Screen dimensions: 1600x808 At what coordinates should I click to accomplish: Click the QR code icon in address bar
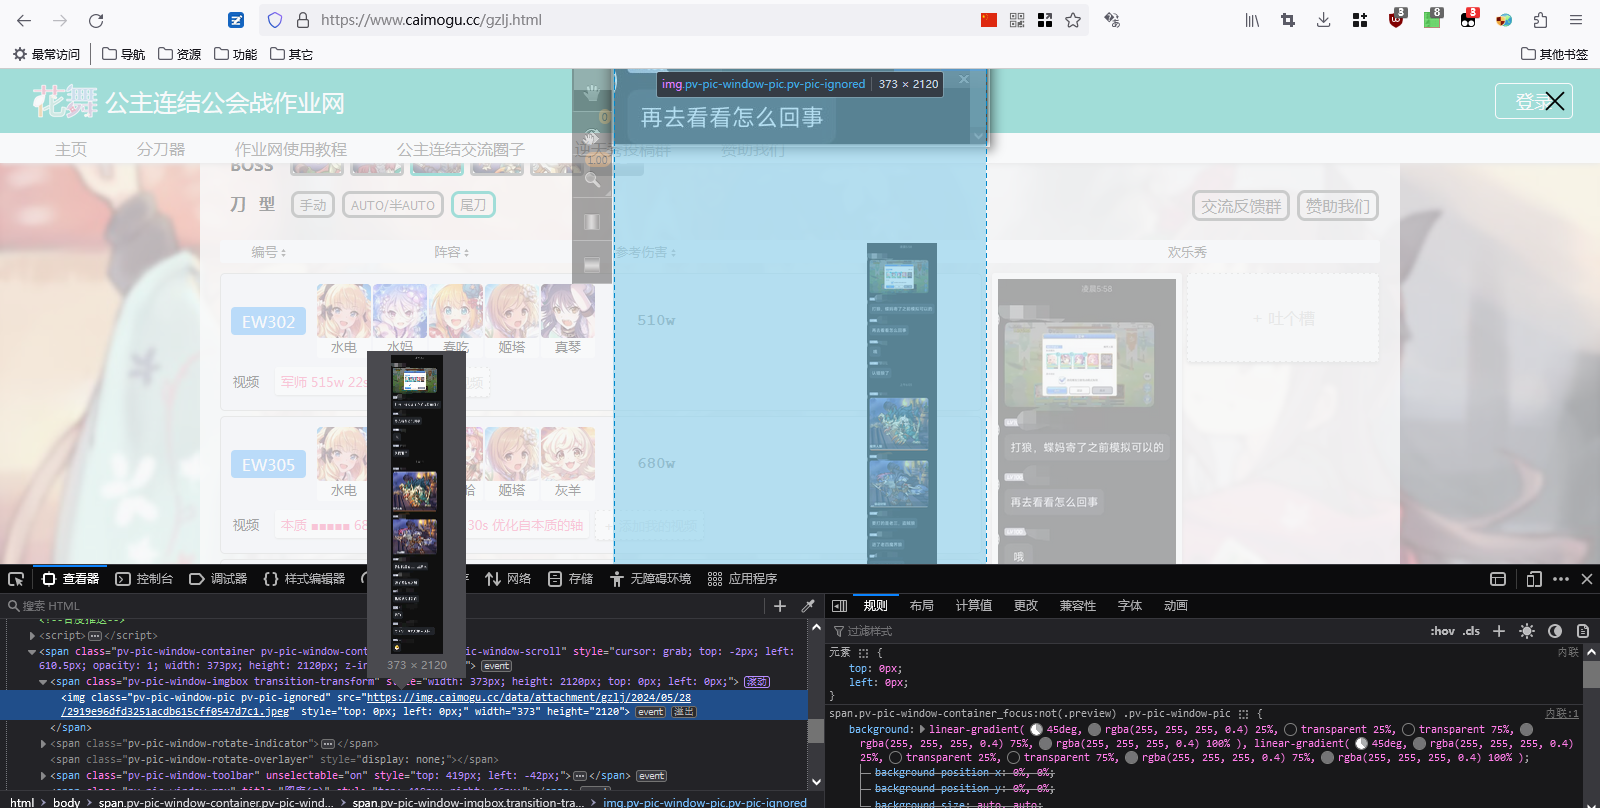[x=1017, y=20]
